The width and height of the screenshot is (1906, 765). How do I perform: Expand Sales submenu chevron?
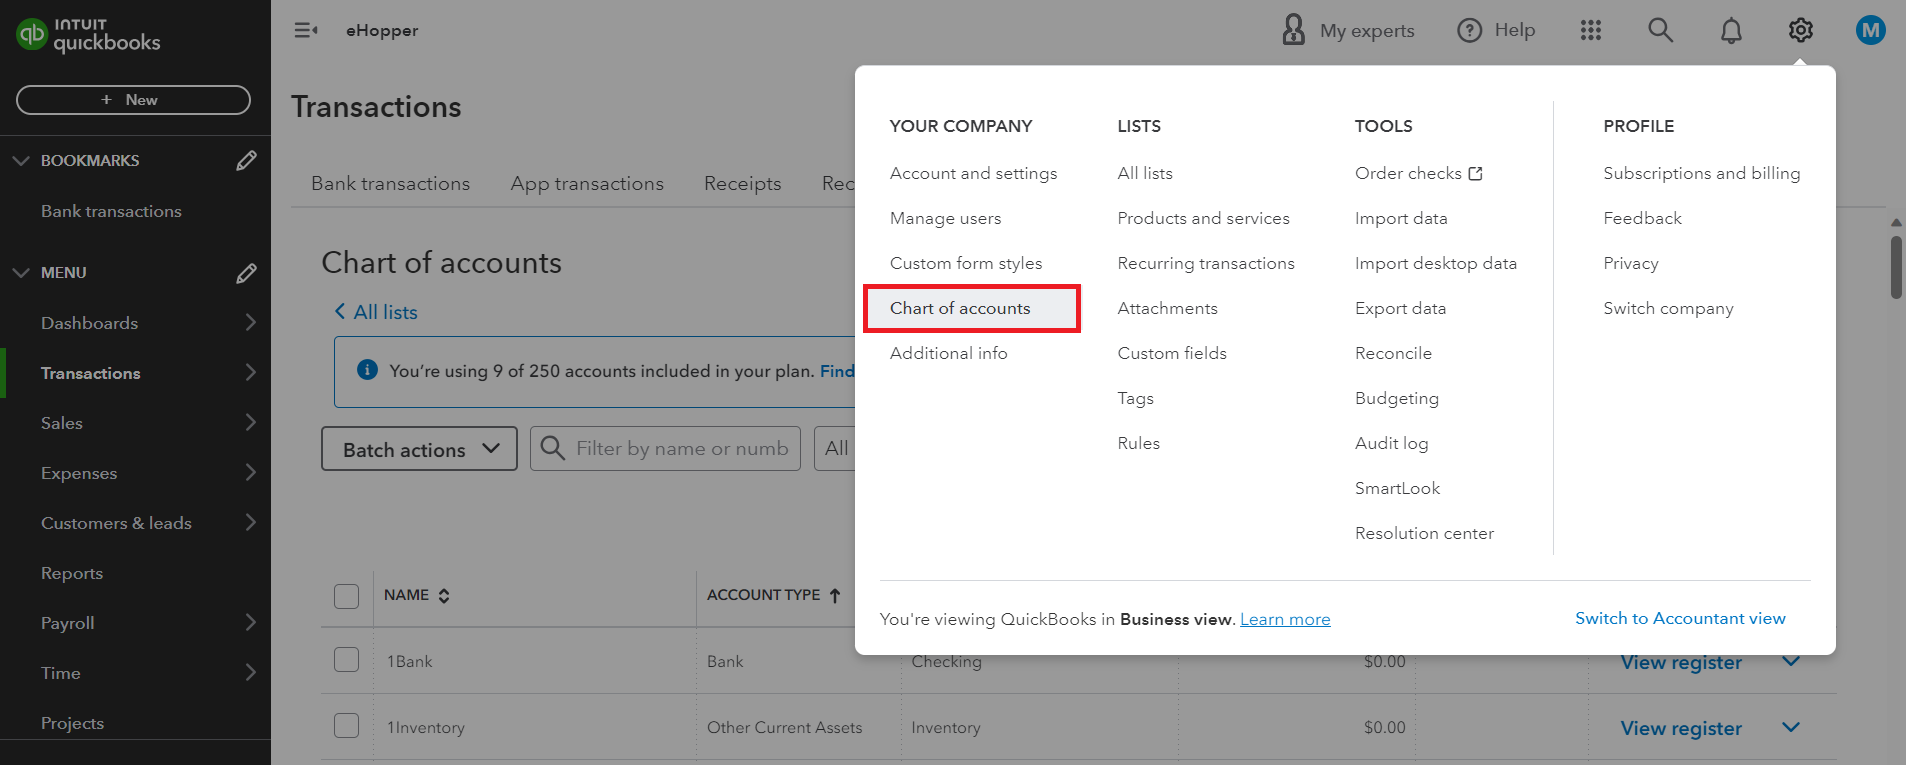click(250, 422)
